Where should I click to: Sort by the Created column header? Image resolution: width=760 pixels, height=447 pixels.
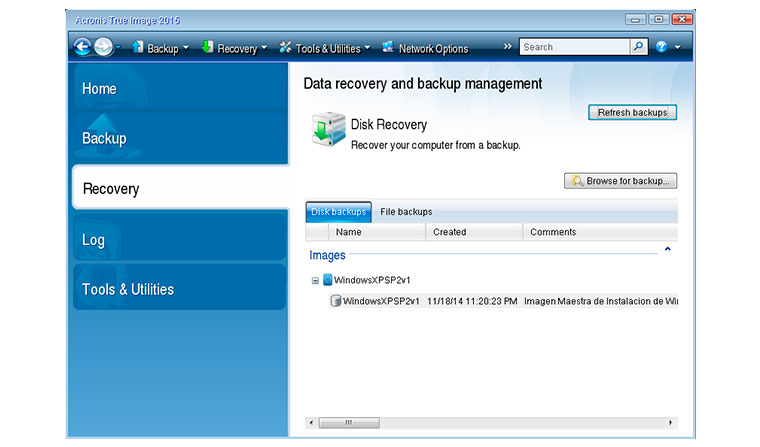coord(474,232)
